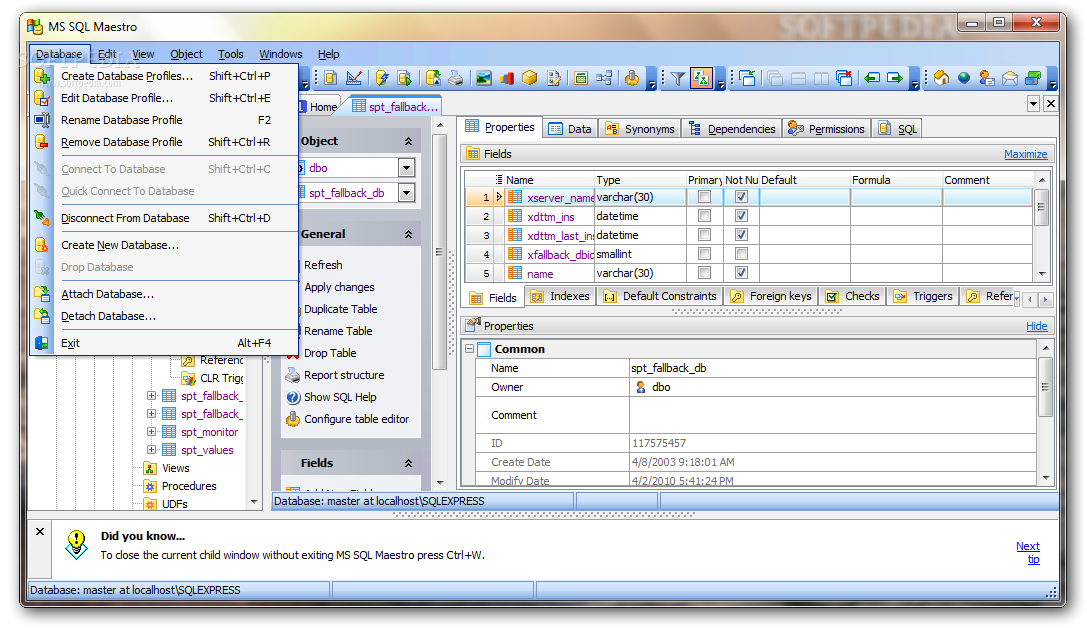The height and width of the screenshot is (628, 1087).
Task: Toggle Primary checkbox for xdttm_ins row
Action: point(704,216)
